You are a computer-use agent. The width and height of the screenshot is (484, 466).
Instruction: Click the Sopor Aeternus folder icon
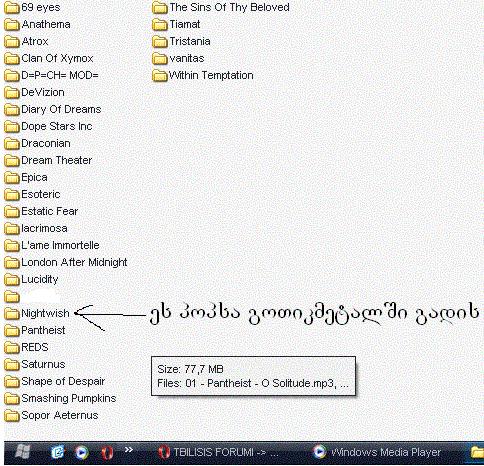pos(12,415)
